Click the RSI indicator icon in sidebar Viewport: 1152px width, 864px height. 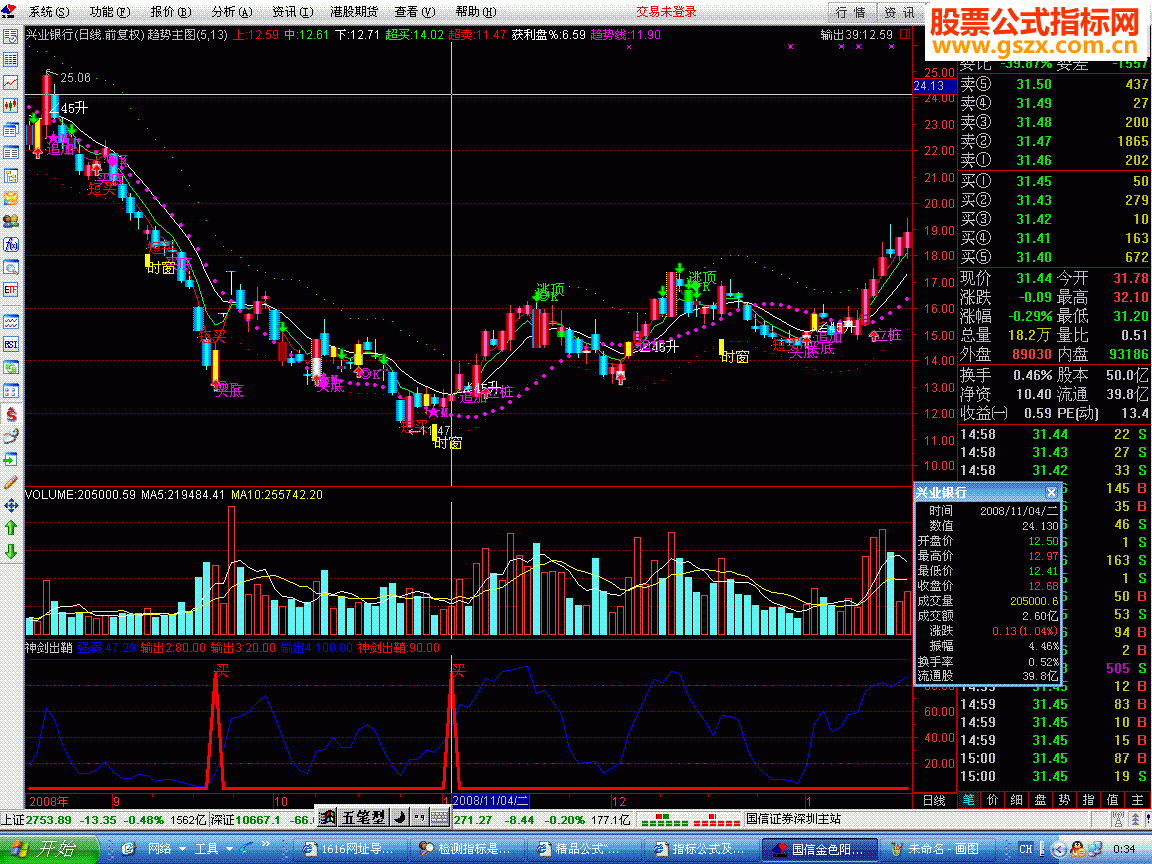click(x=11, y=344)
